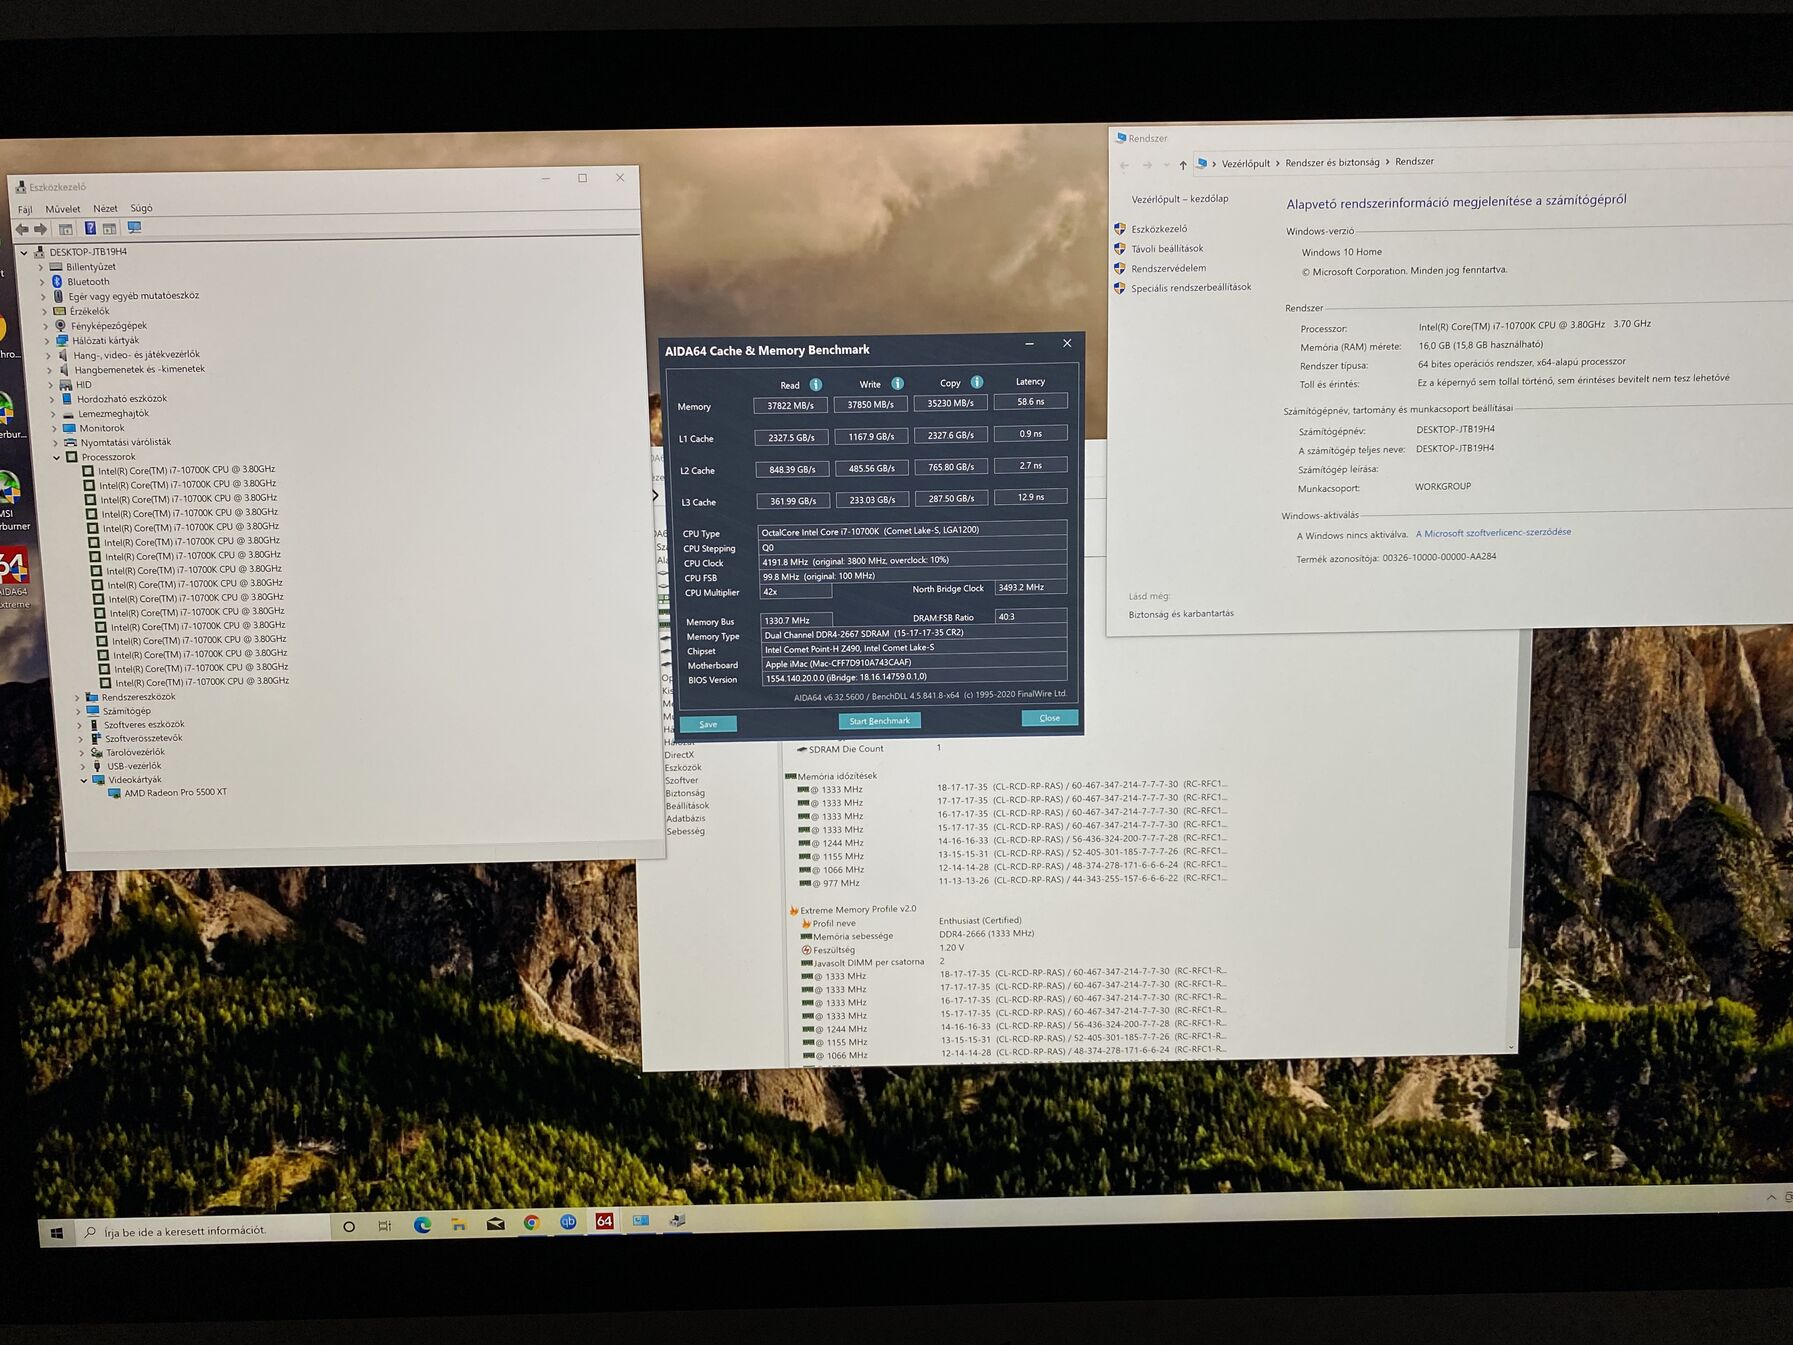Open the Windows Start menu
Viewport: 1793px width, 1345px height.
pos(57,1233)
